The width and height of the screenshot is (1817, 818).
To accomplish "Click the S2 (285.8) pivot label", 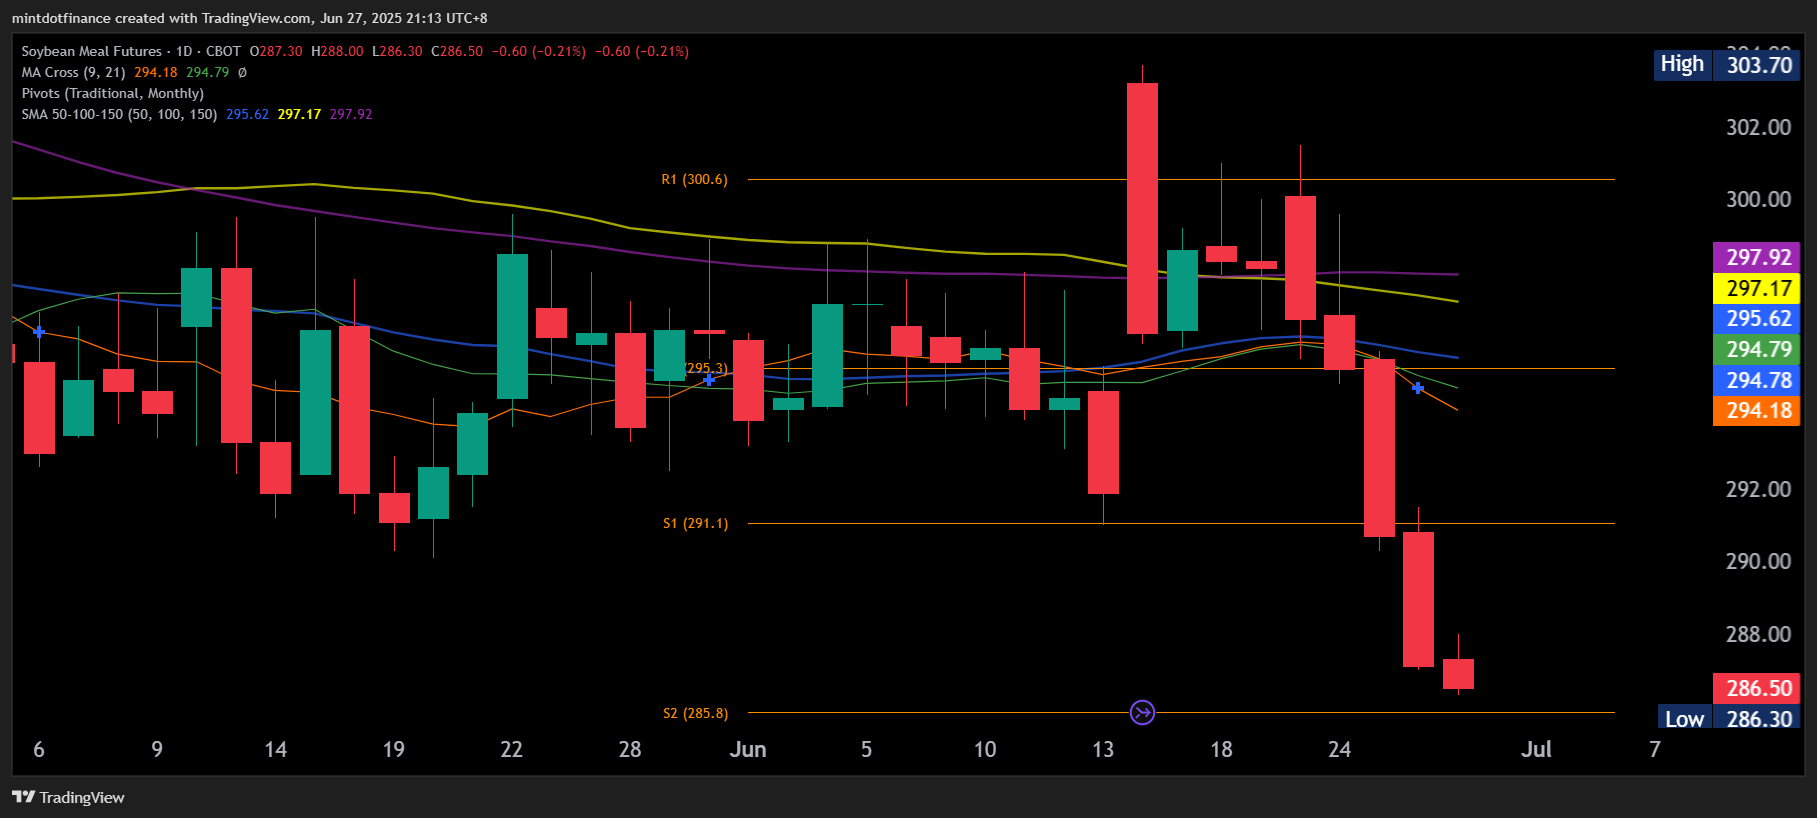I will (x=695, y=713).
